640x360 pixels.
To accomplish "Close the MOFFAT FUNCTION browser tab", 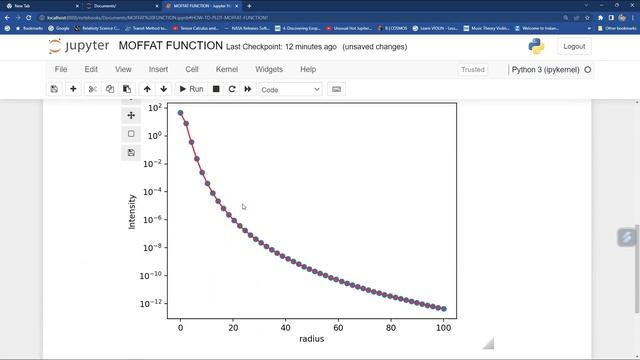I will point(236,6).
